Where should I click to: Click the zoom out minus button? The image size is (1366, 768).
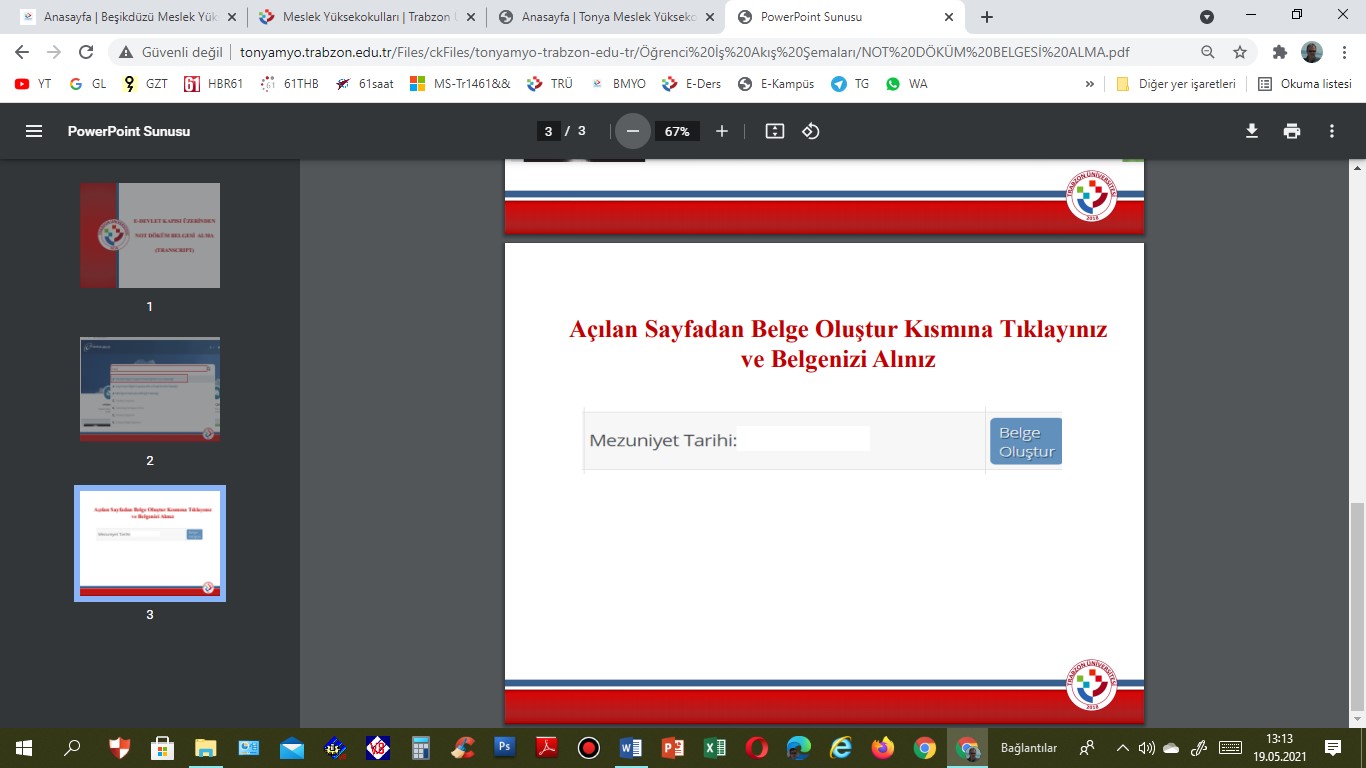[x=632, y=131]
